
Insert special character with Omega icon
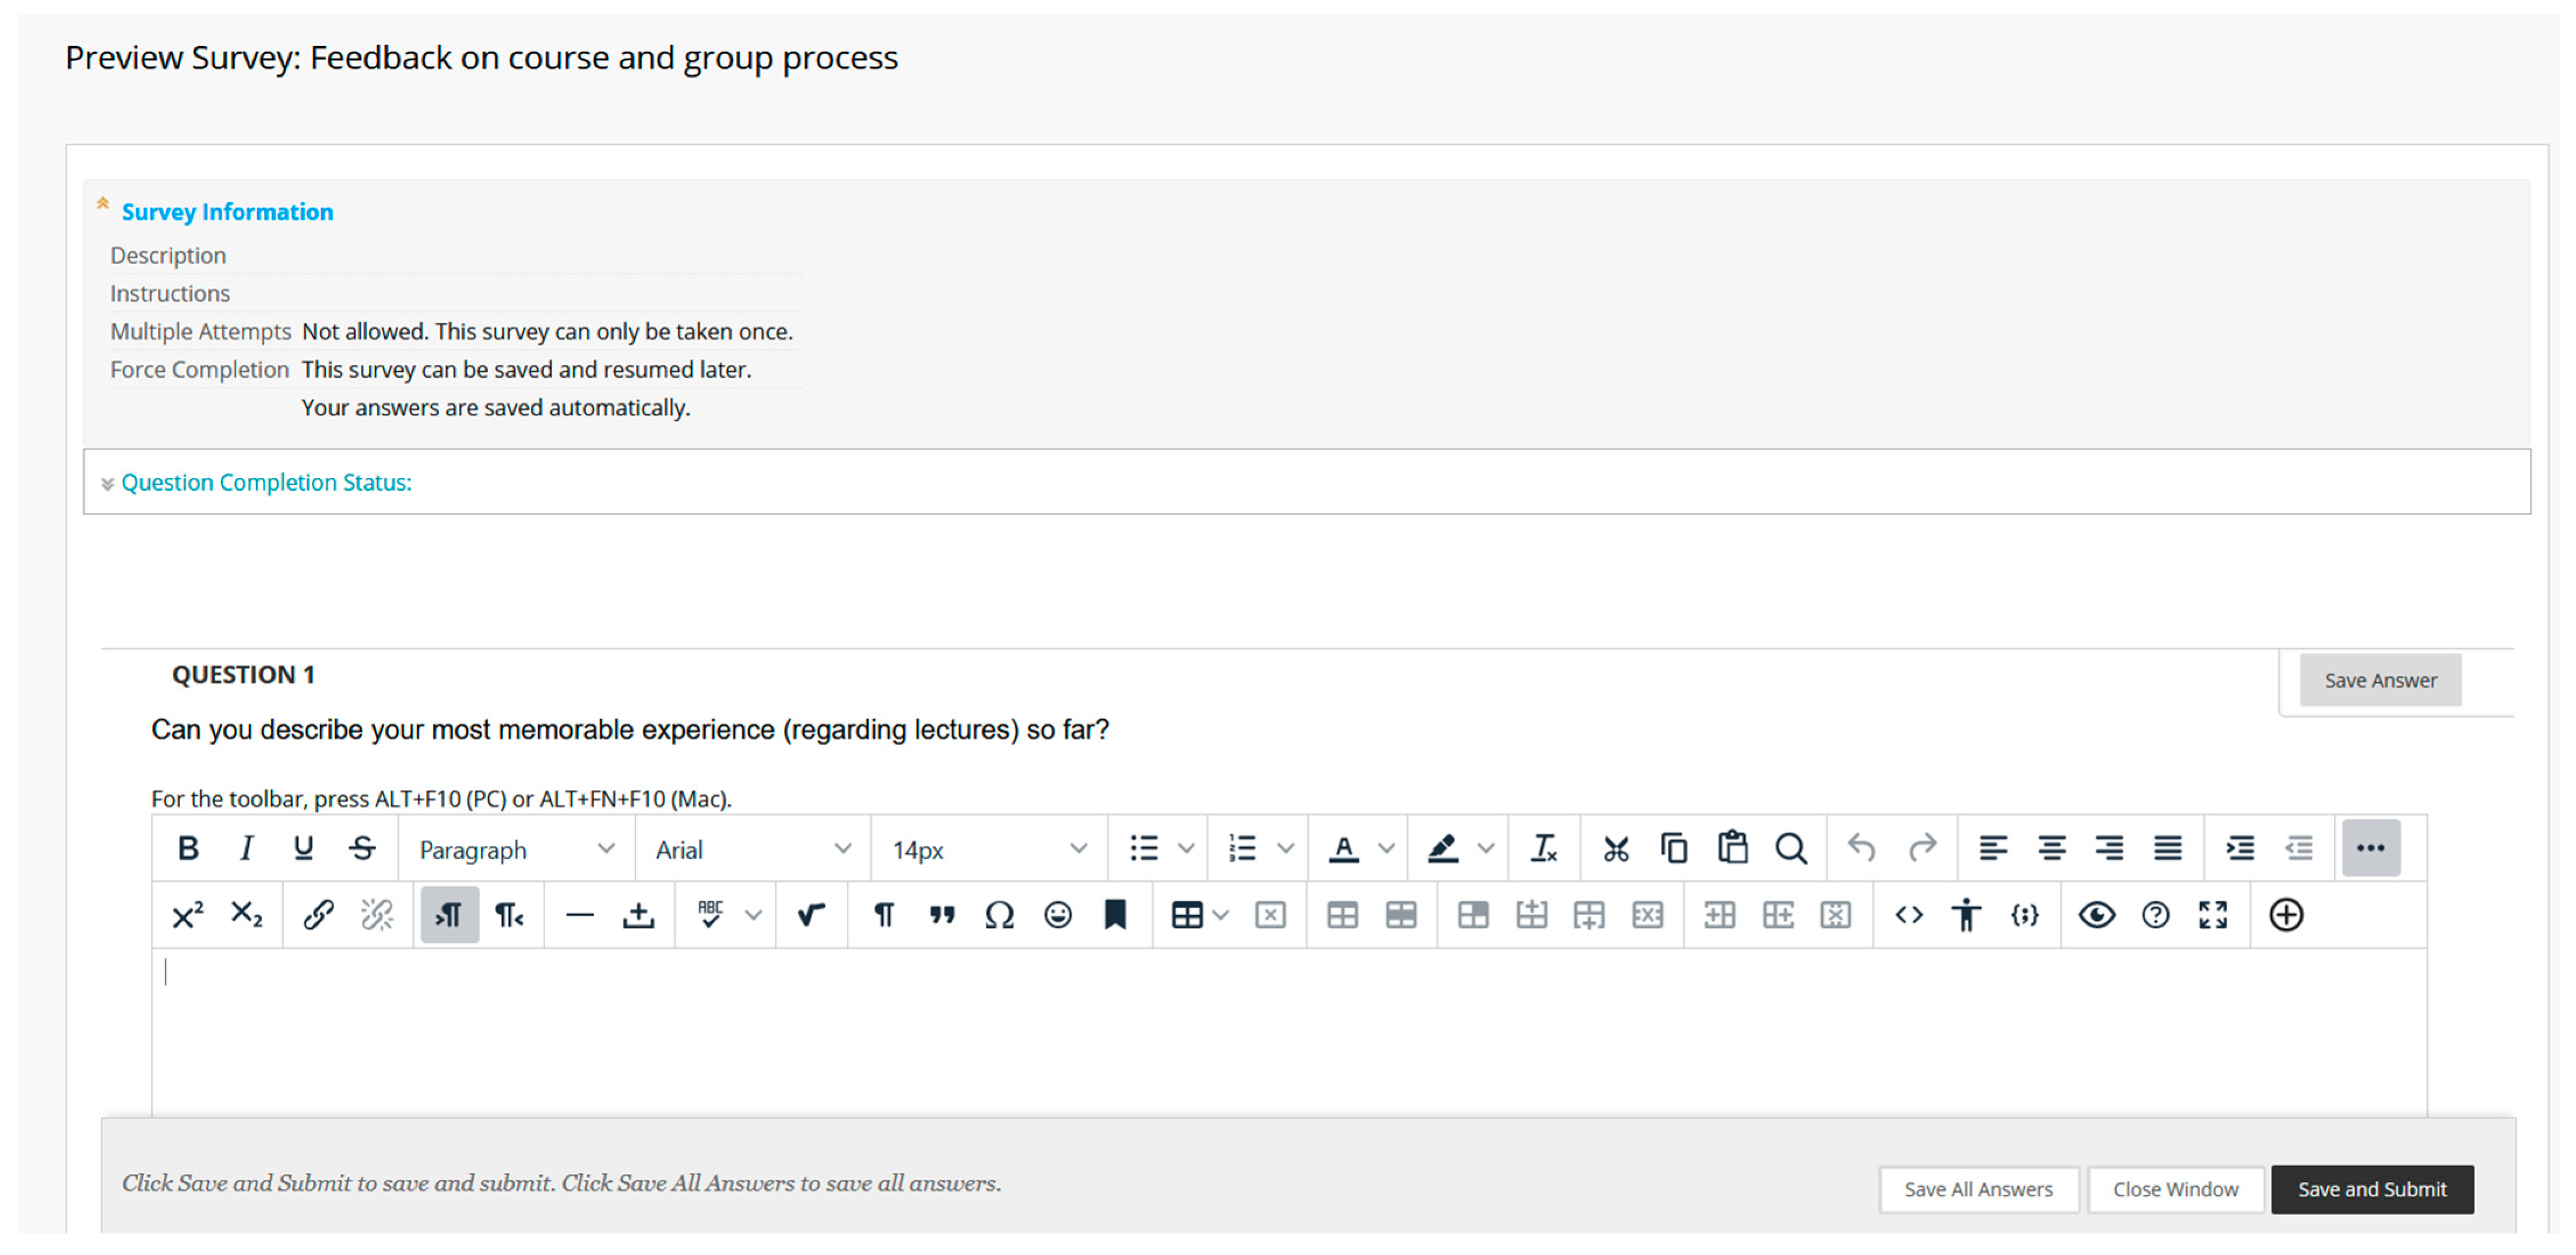[x=999, y=915]
